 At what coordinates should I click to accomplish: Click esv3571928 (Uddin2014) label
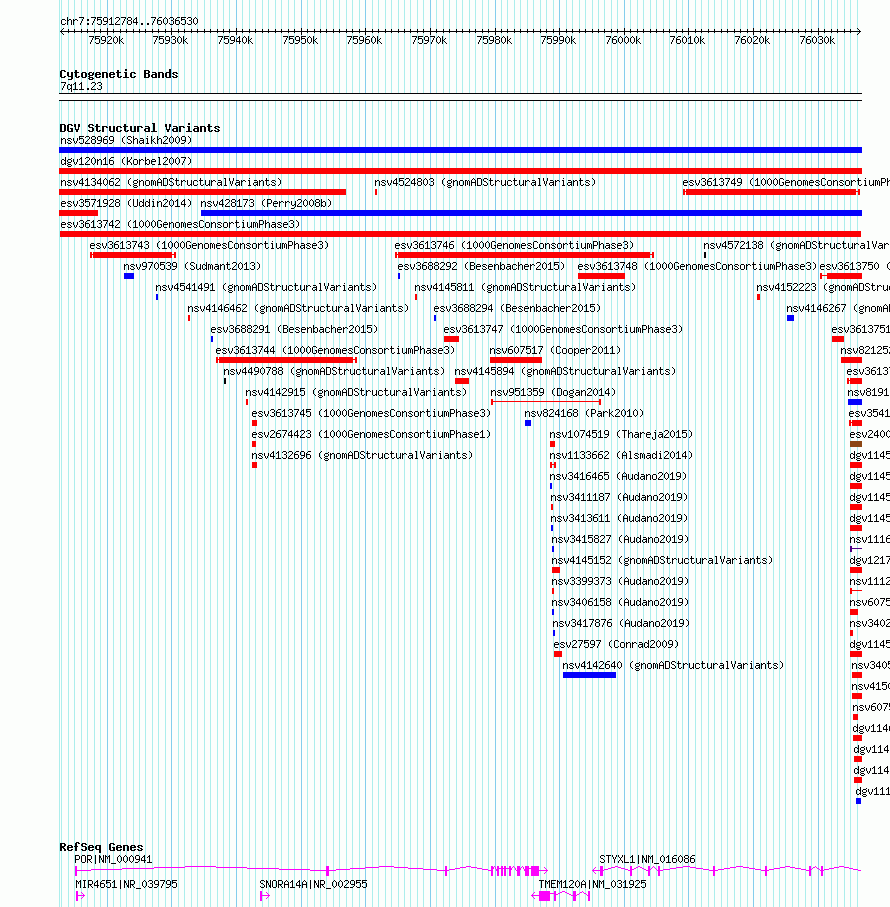point(126,203)
